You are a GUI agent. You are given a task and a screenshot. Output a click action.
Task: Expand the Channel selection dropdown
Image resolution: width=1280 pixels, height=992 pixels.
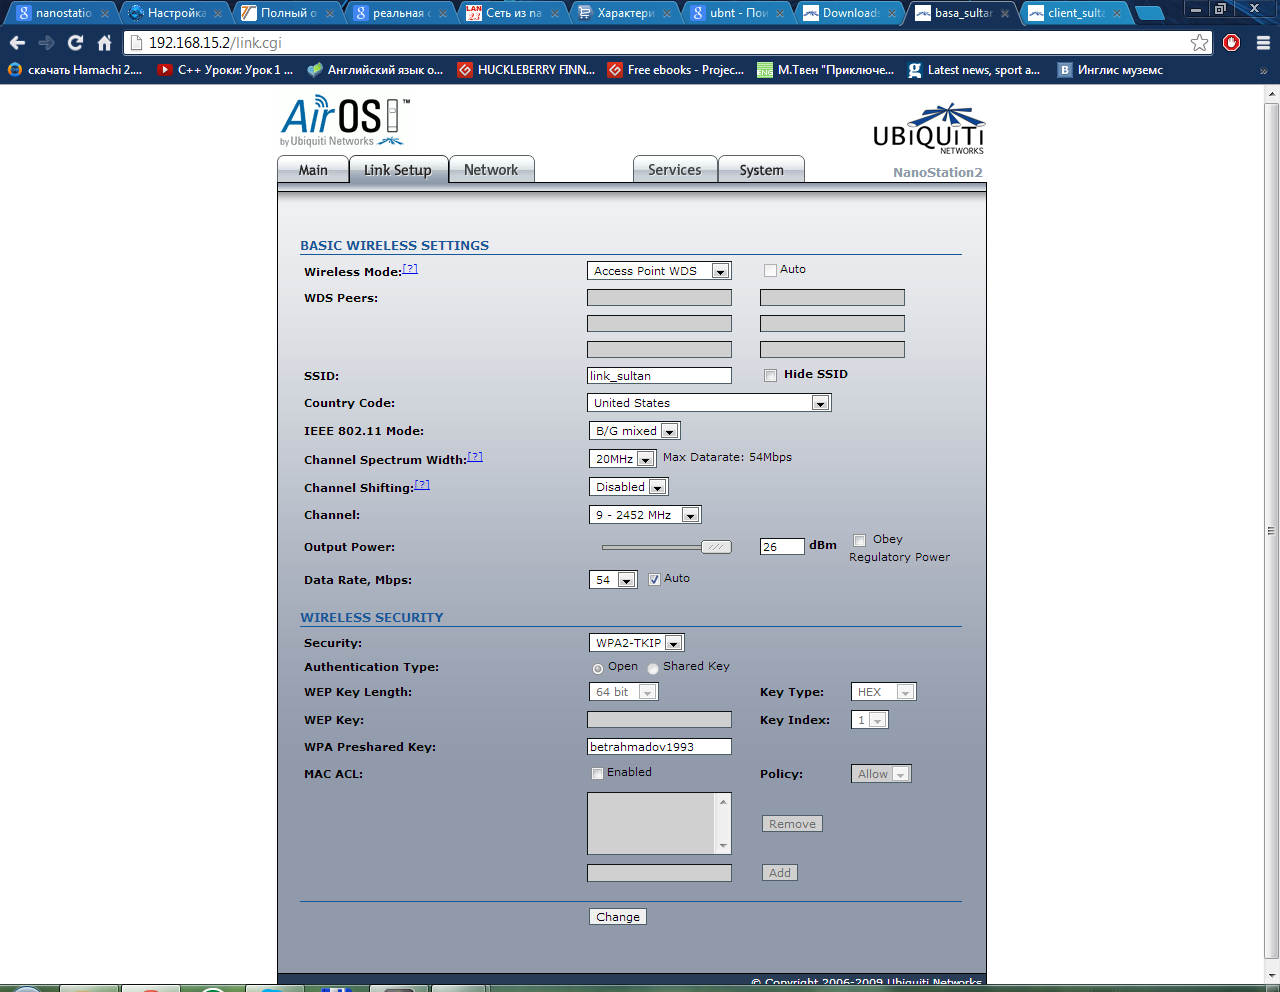(645, 515)
